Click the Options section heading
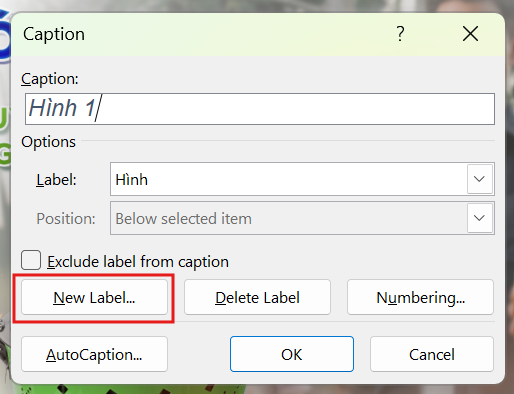The height and width of the screenshot is (394, 514). click(49, 142)
